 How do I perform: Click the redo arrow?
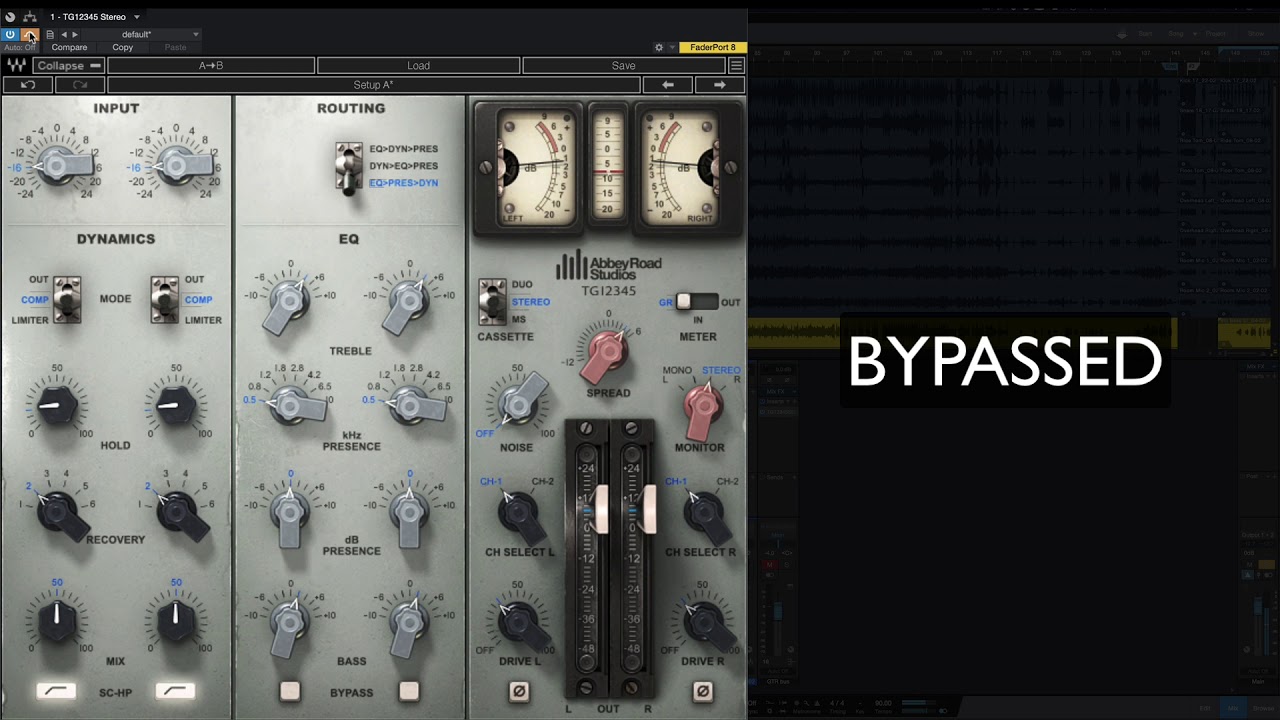coord(80,85)
